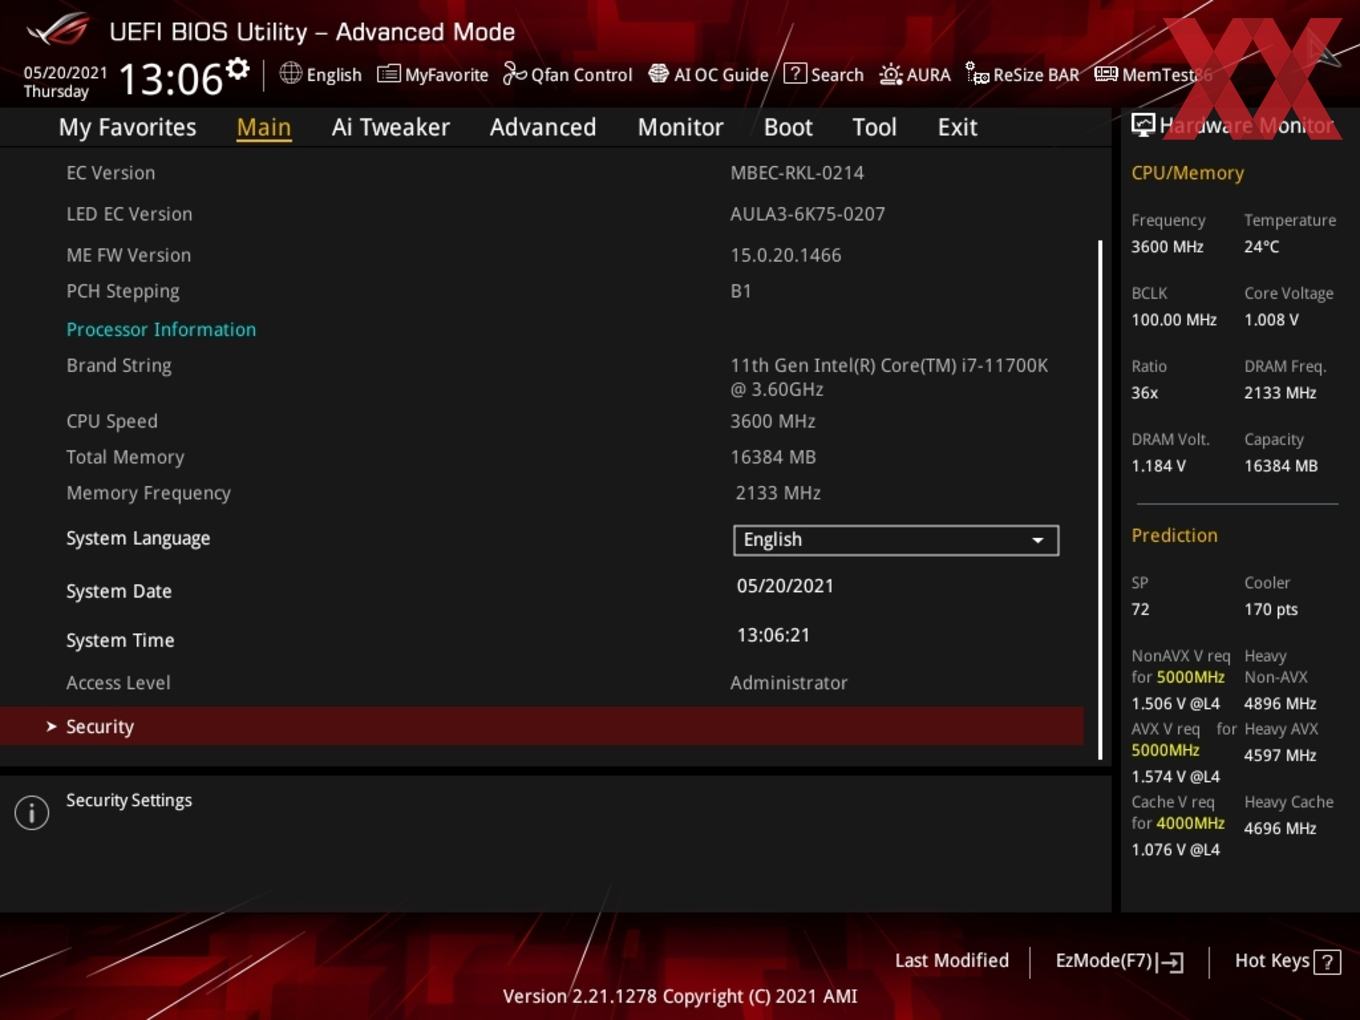Click the Memory Frequency value 2133 MHz
1360x1020 pixels.
click(x=778, y=493)
